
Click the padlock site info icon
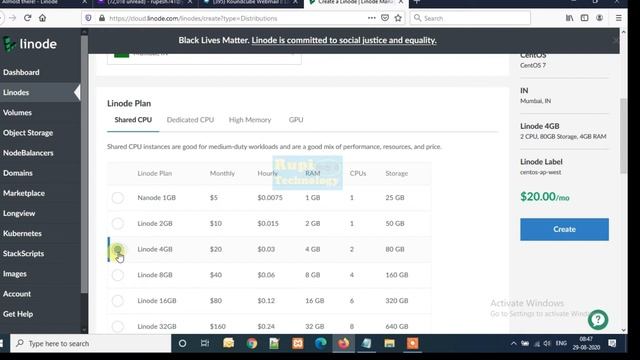tap(102, 18)
